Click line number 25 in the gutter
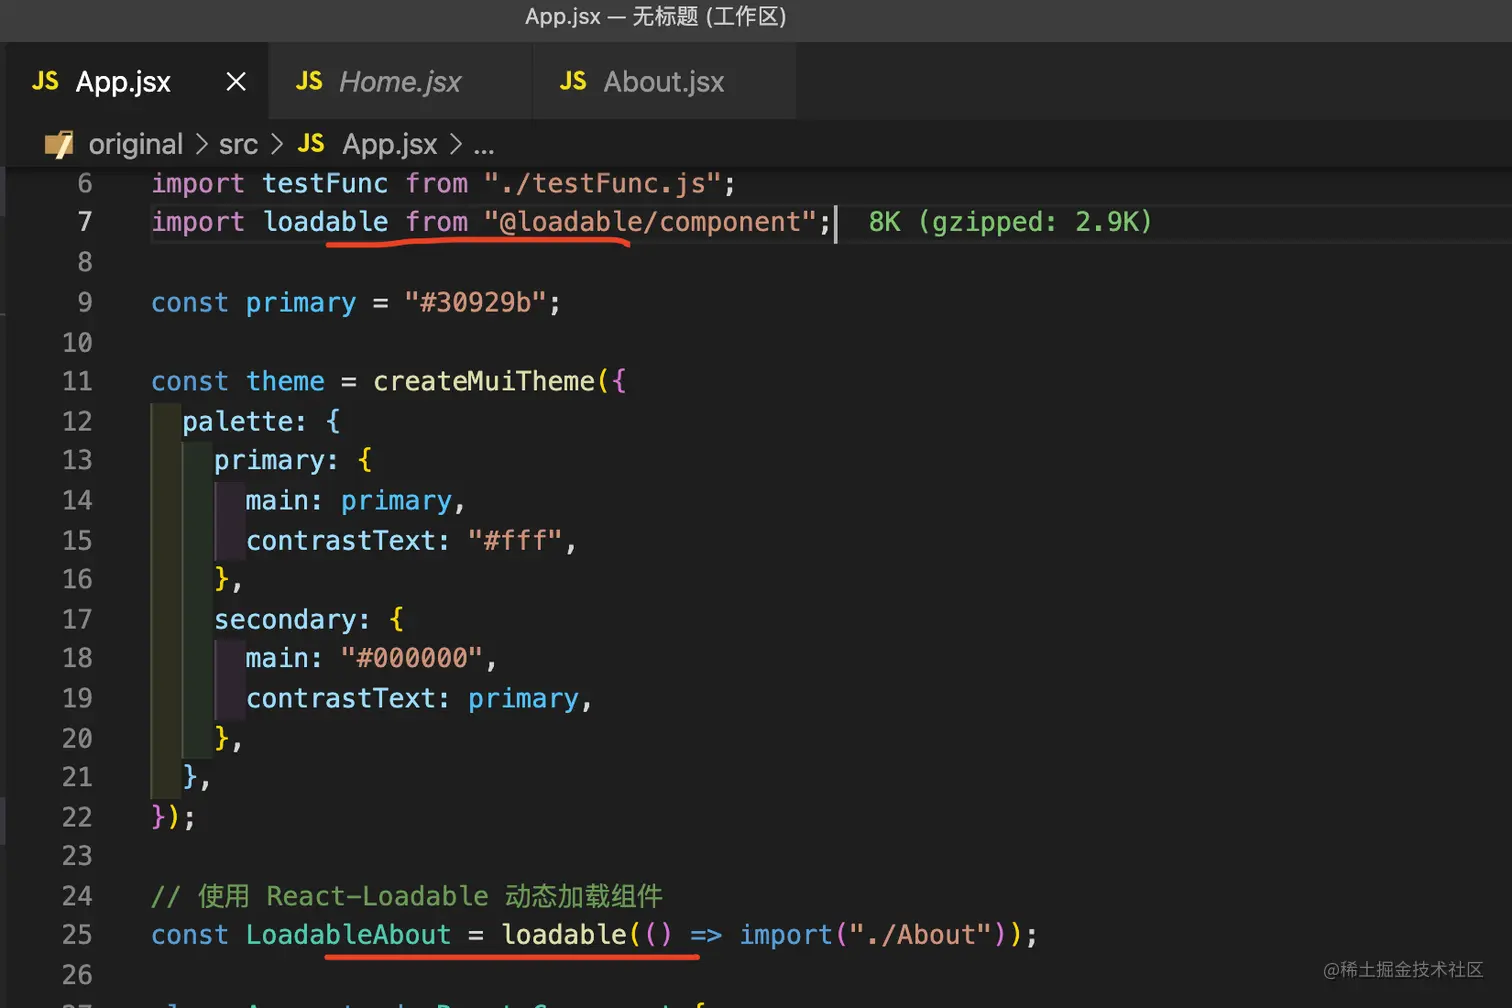This screenshot has height=1008, width=1512. [77, 935]
